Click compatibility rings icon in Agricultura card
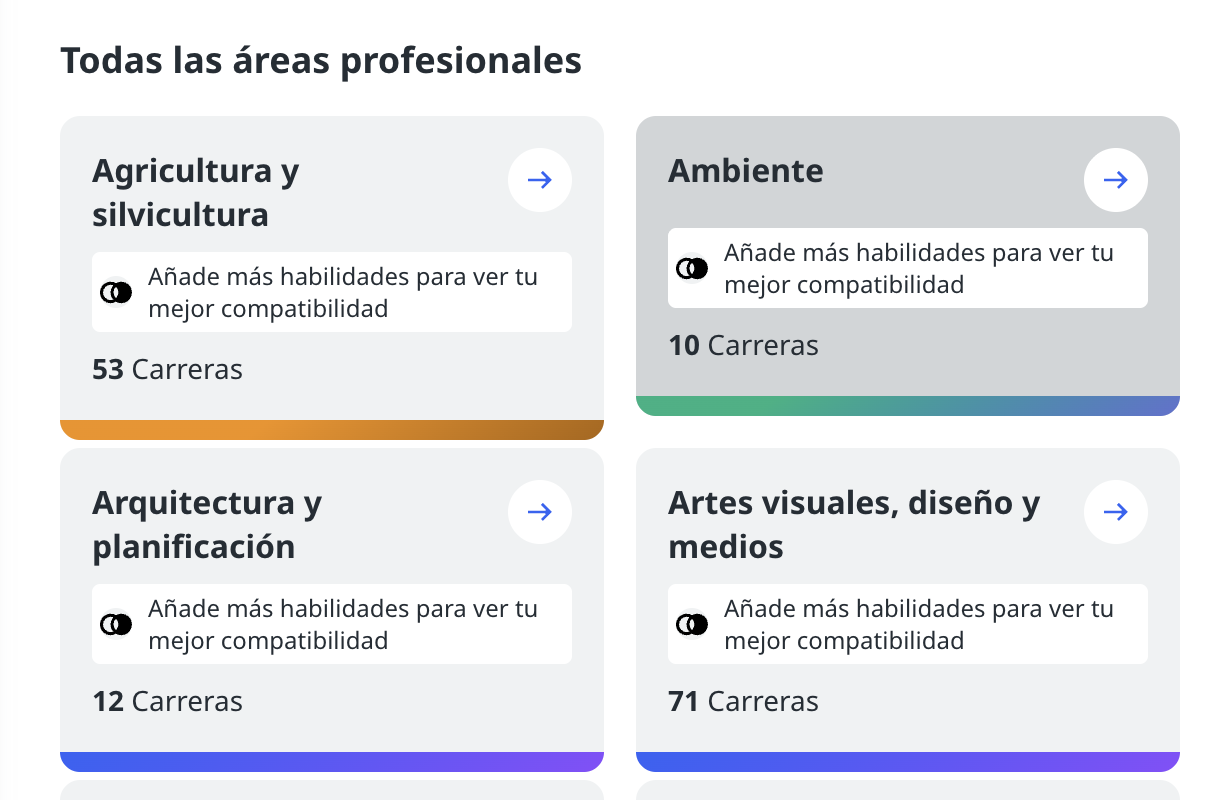The image size is (1206, 800). (x=116, y=292)
